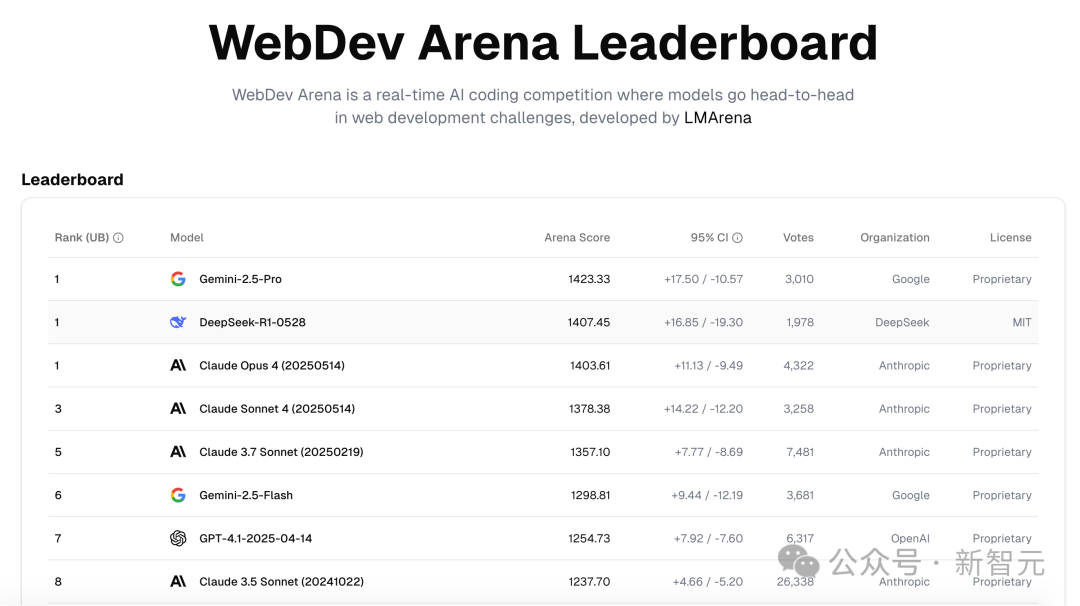Screen dimensions: 1080x606
Task: Sort by the License column header
Action: pyautogui.click(x=1010, y=238)
